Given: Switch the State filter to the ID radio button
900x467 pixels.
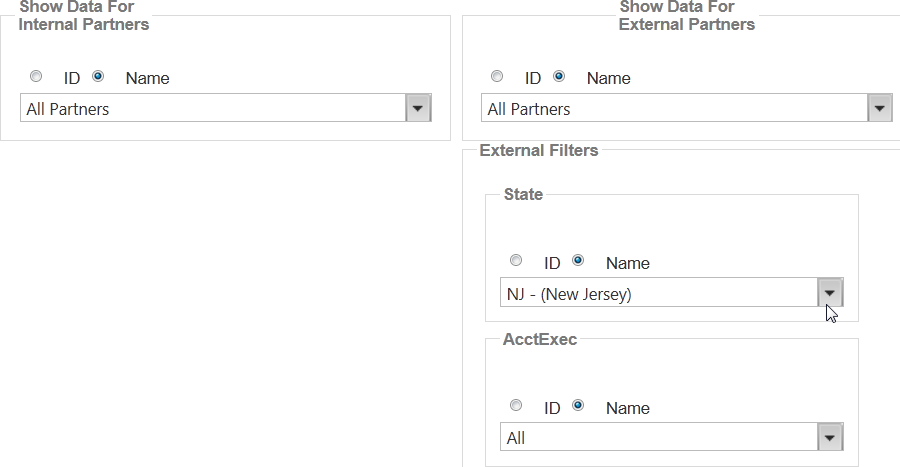Looking at the screenshot, I should click(x=516, y=260).
